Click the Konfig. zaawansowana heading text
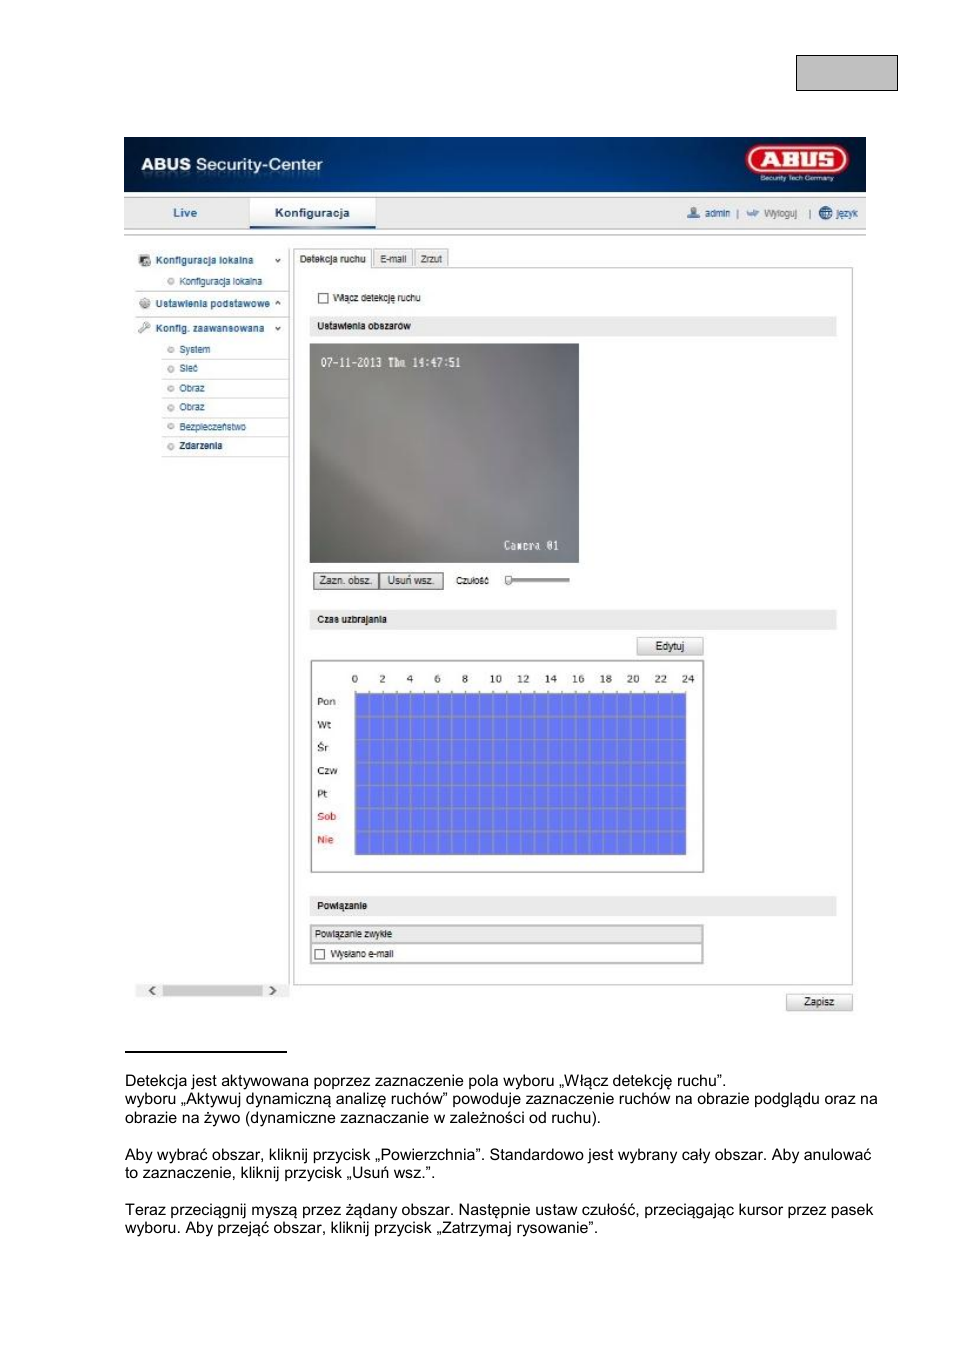The image size is (954, 1350). [210, 329]
